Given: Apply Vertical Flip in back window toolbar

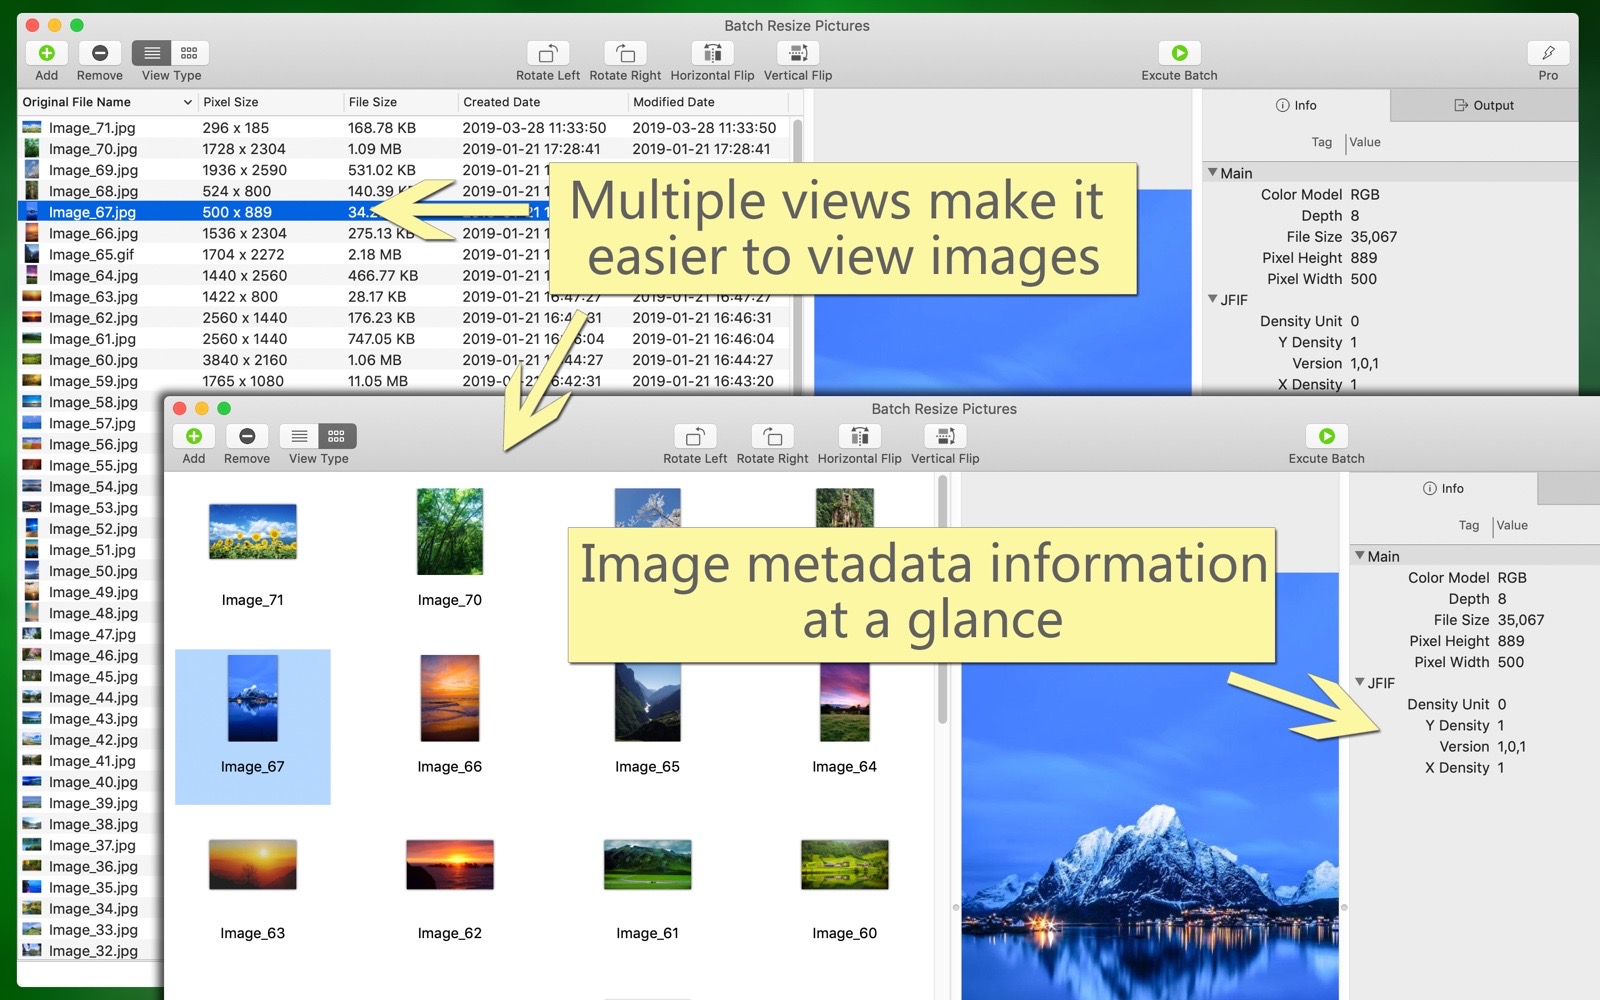Looking at the screenshot, I should (797, 53).
